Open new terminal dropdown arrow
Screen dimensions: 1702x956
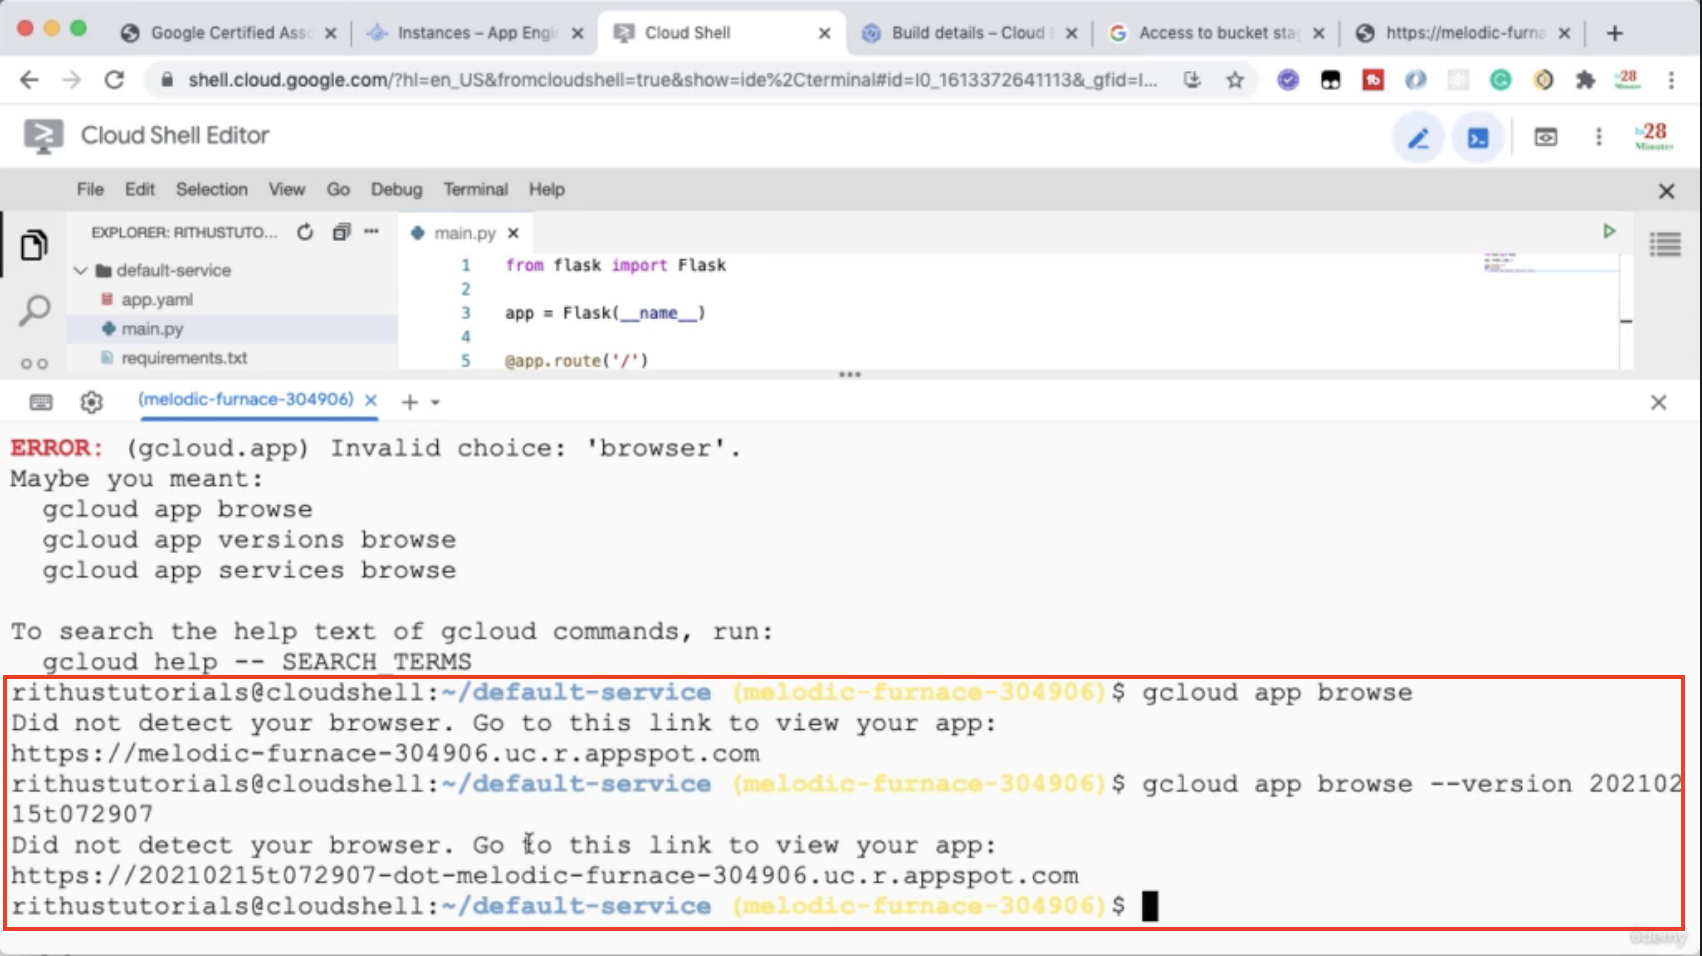[x=436, y=402]
